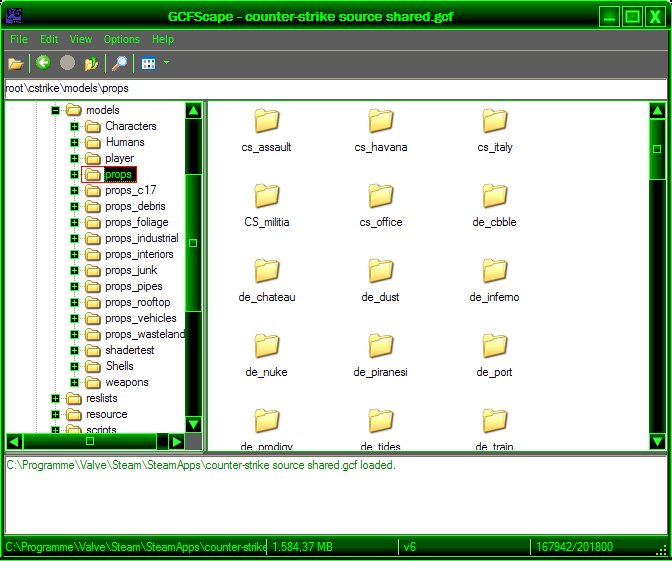Expand the resource tree node

(x=55, y=414)
